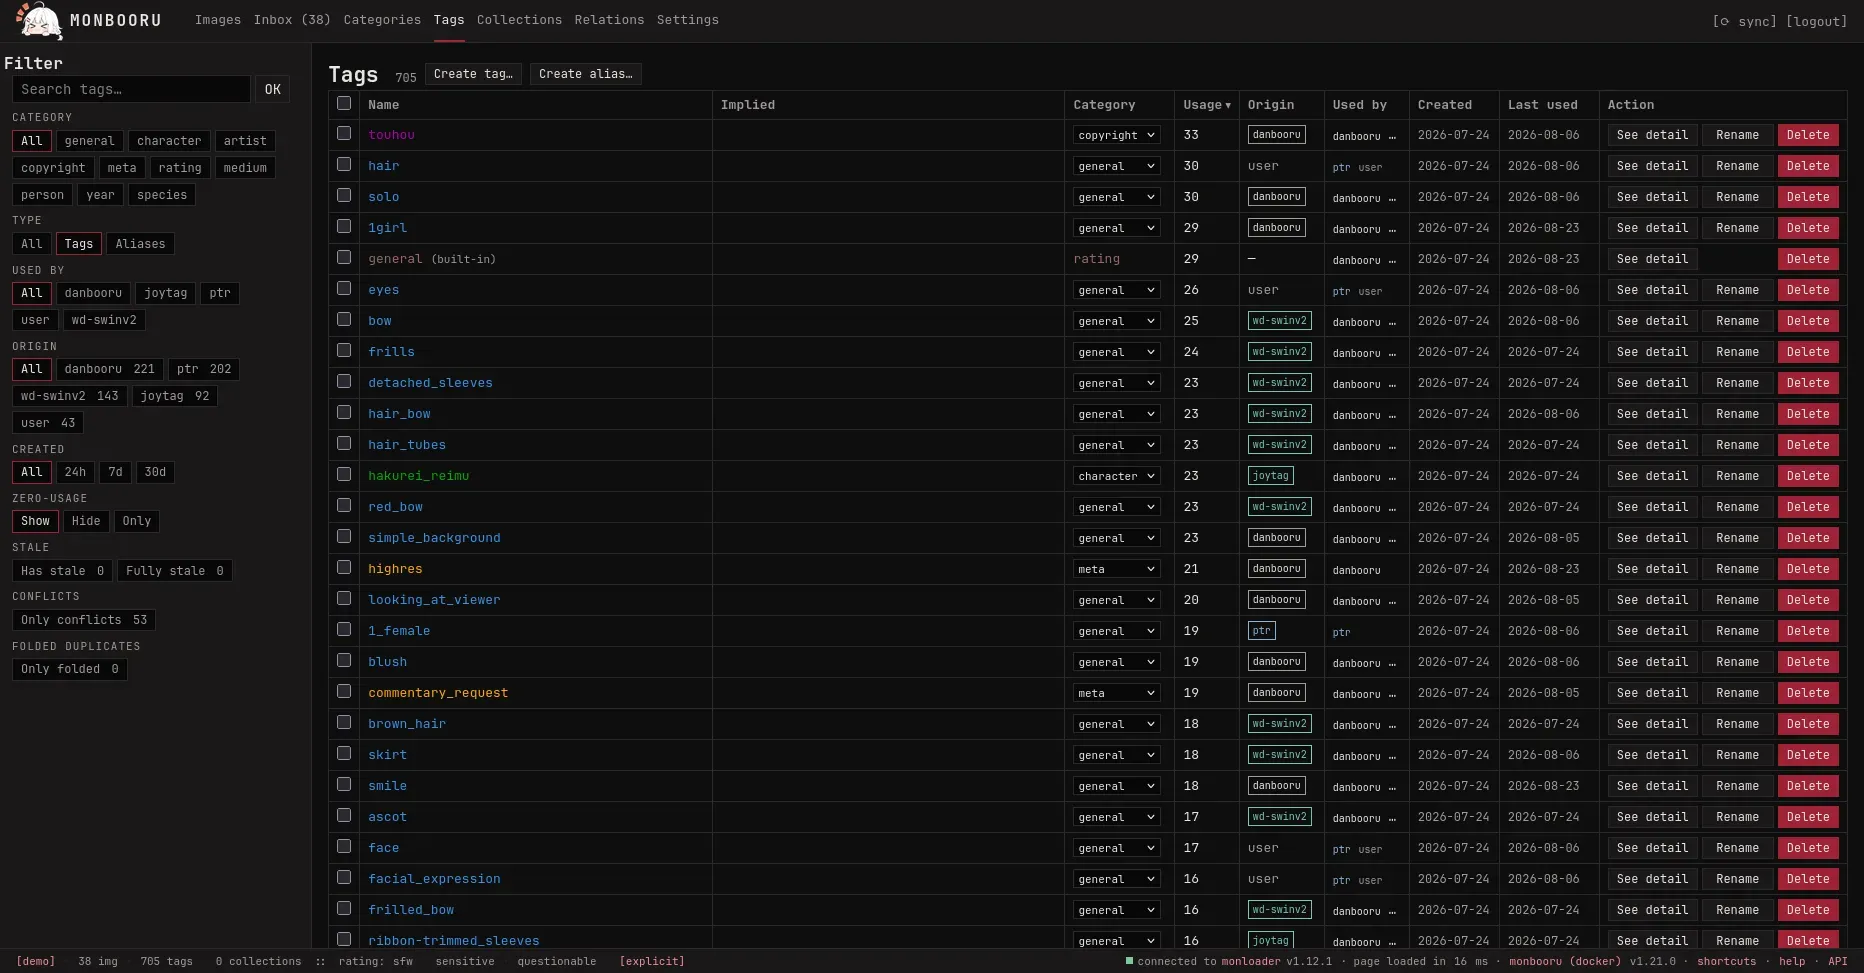Open the Settings page
This screenshot has width=1864, height=973.
[688, 20]
